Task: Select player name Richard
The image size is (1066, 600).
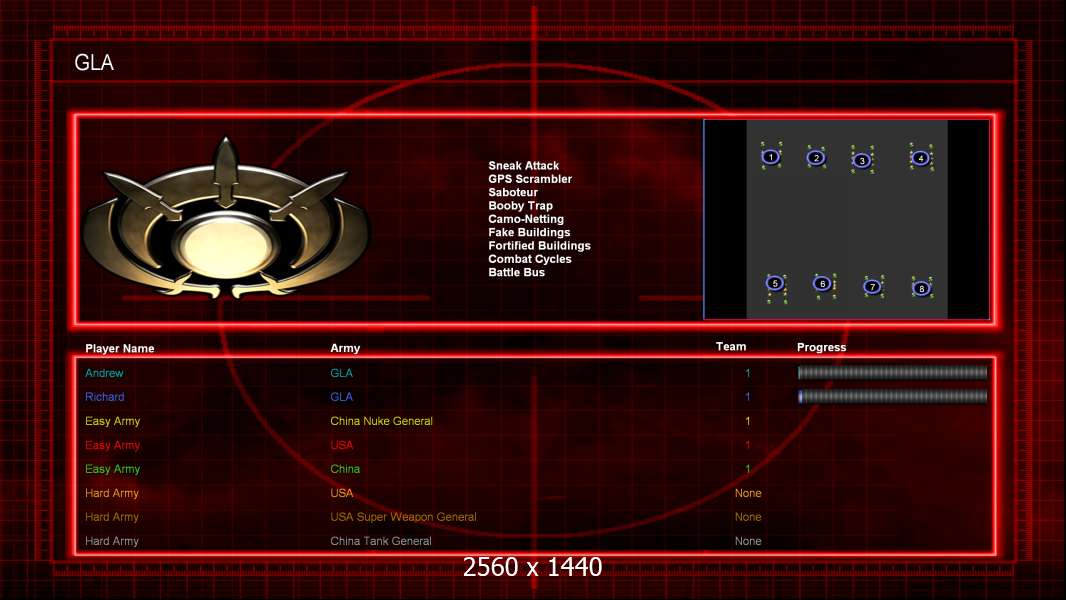Action: [x=105, y=397]
